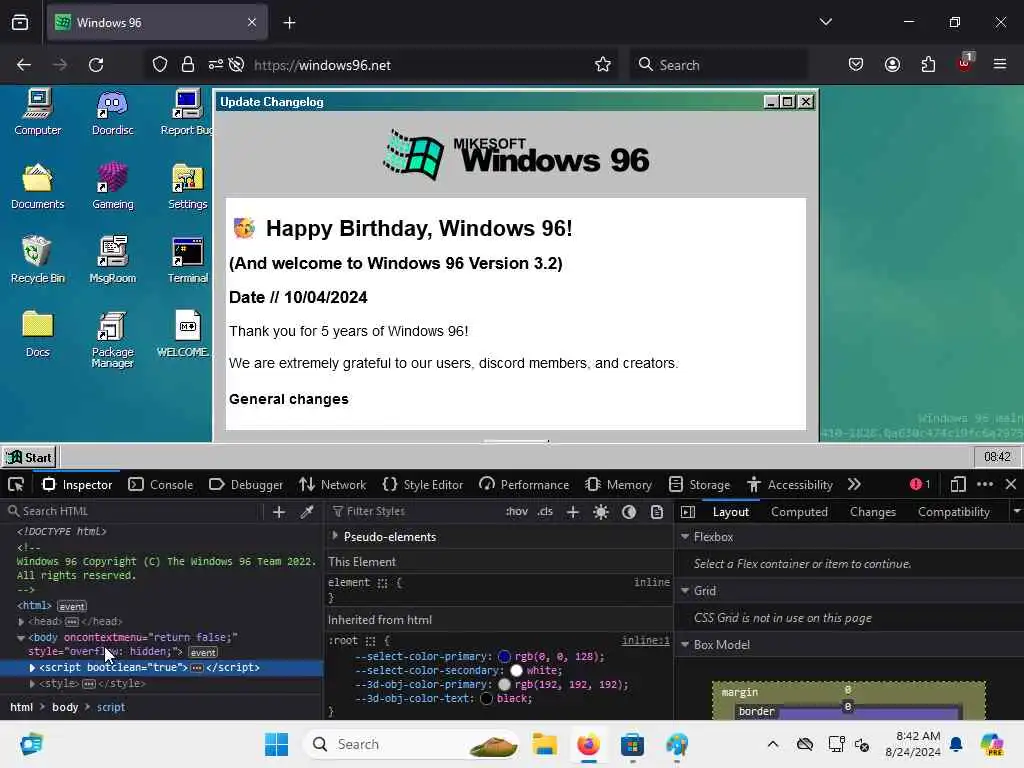1024x768 pixels.
Task: Open the Package Manager icon
Action: pos(112,339)
